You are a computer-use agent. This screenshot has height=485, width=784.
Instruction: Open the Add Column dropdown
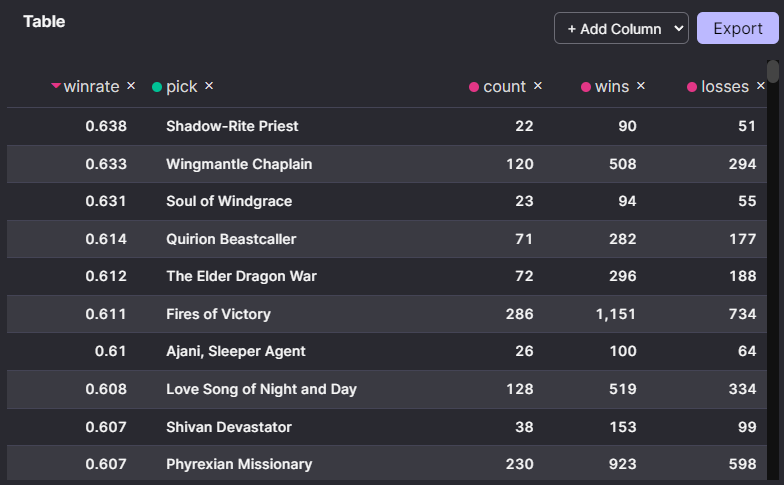click(x=621, y=28)
